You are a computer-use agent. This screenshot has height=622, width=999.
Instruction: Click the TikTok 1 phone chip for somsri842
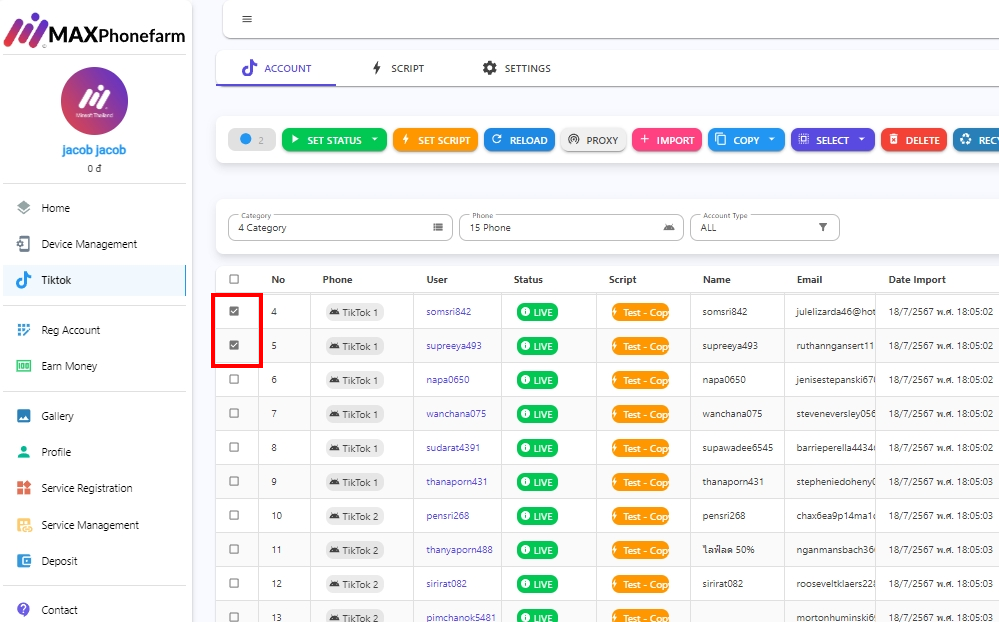pyautogui.click(x=354, y=312)
